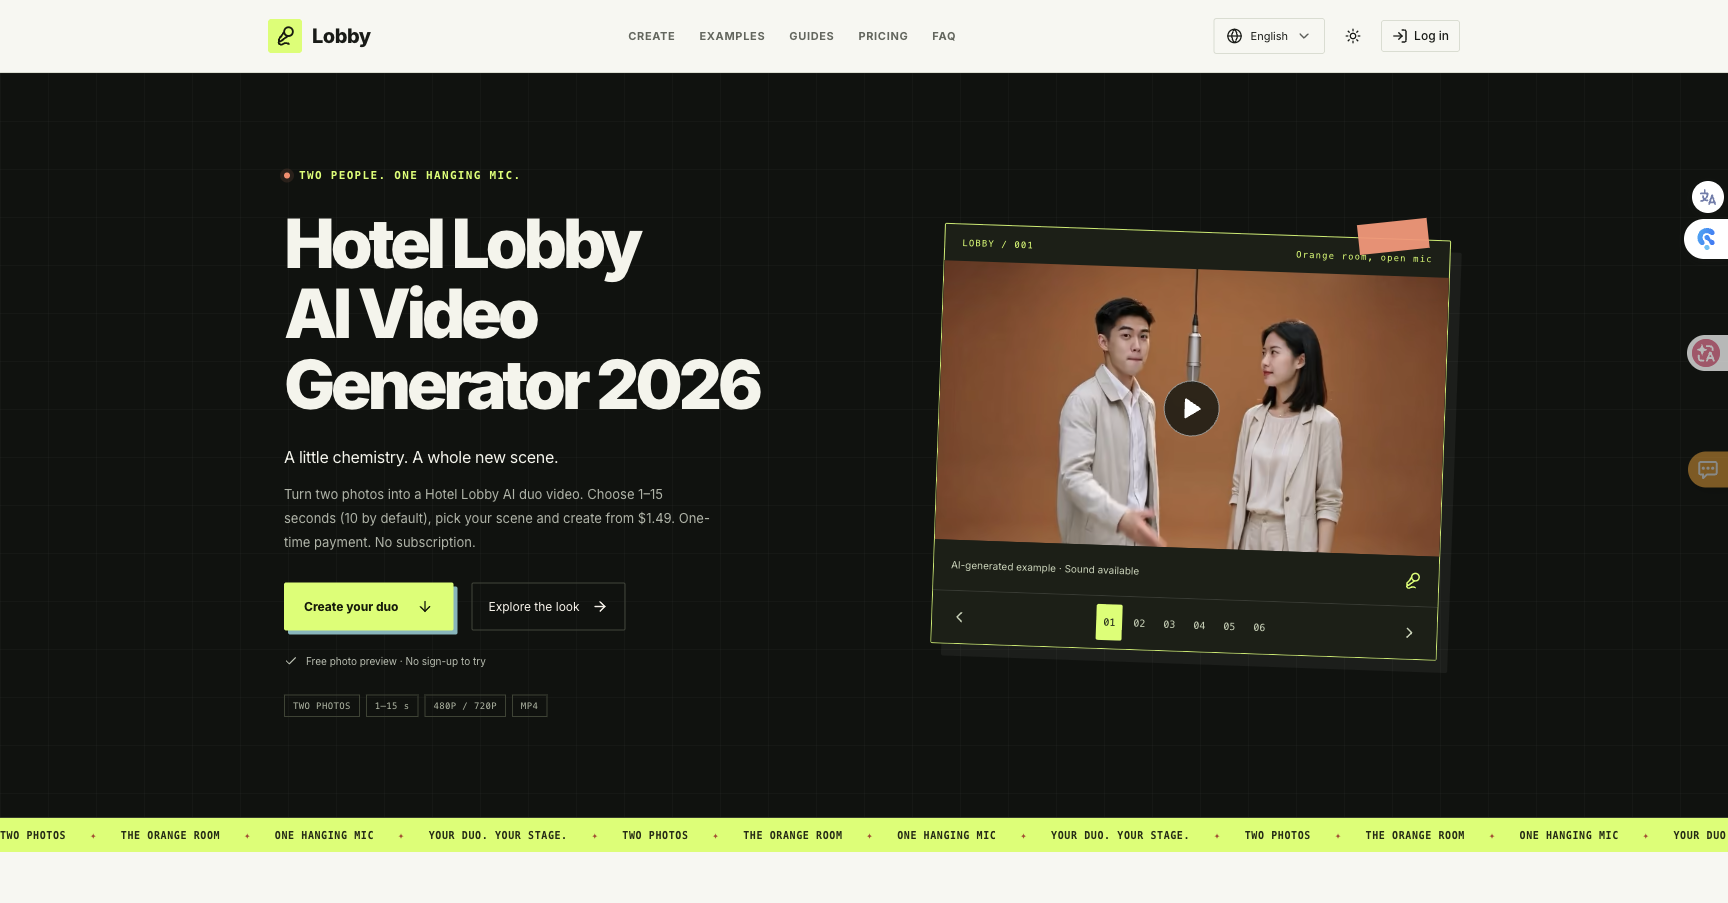
Task: Click the Create your duo button
Action: coord(369,607)
